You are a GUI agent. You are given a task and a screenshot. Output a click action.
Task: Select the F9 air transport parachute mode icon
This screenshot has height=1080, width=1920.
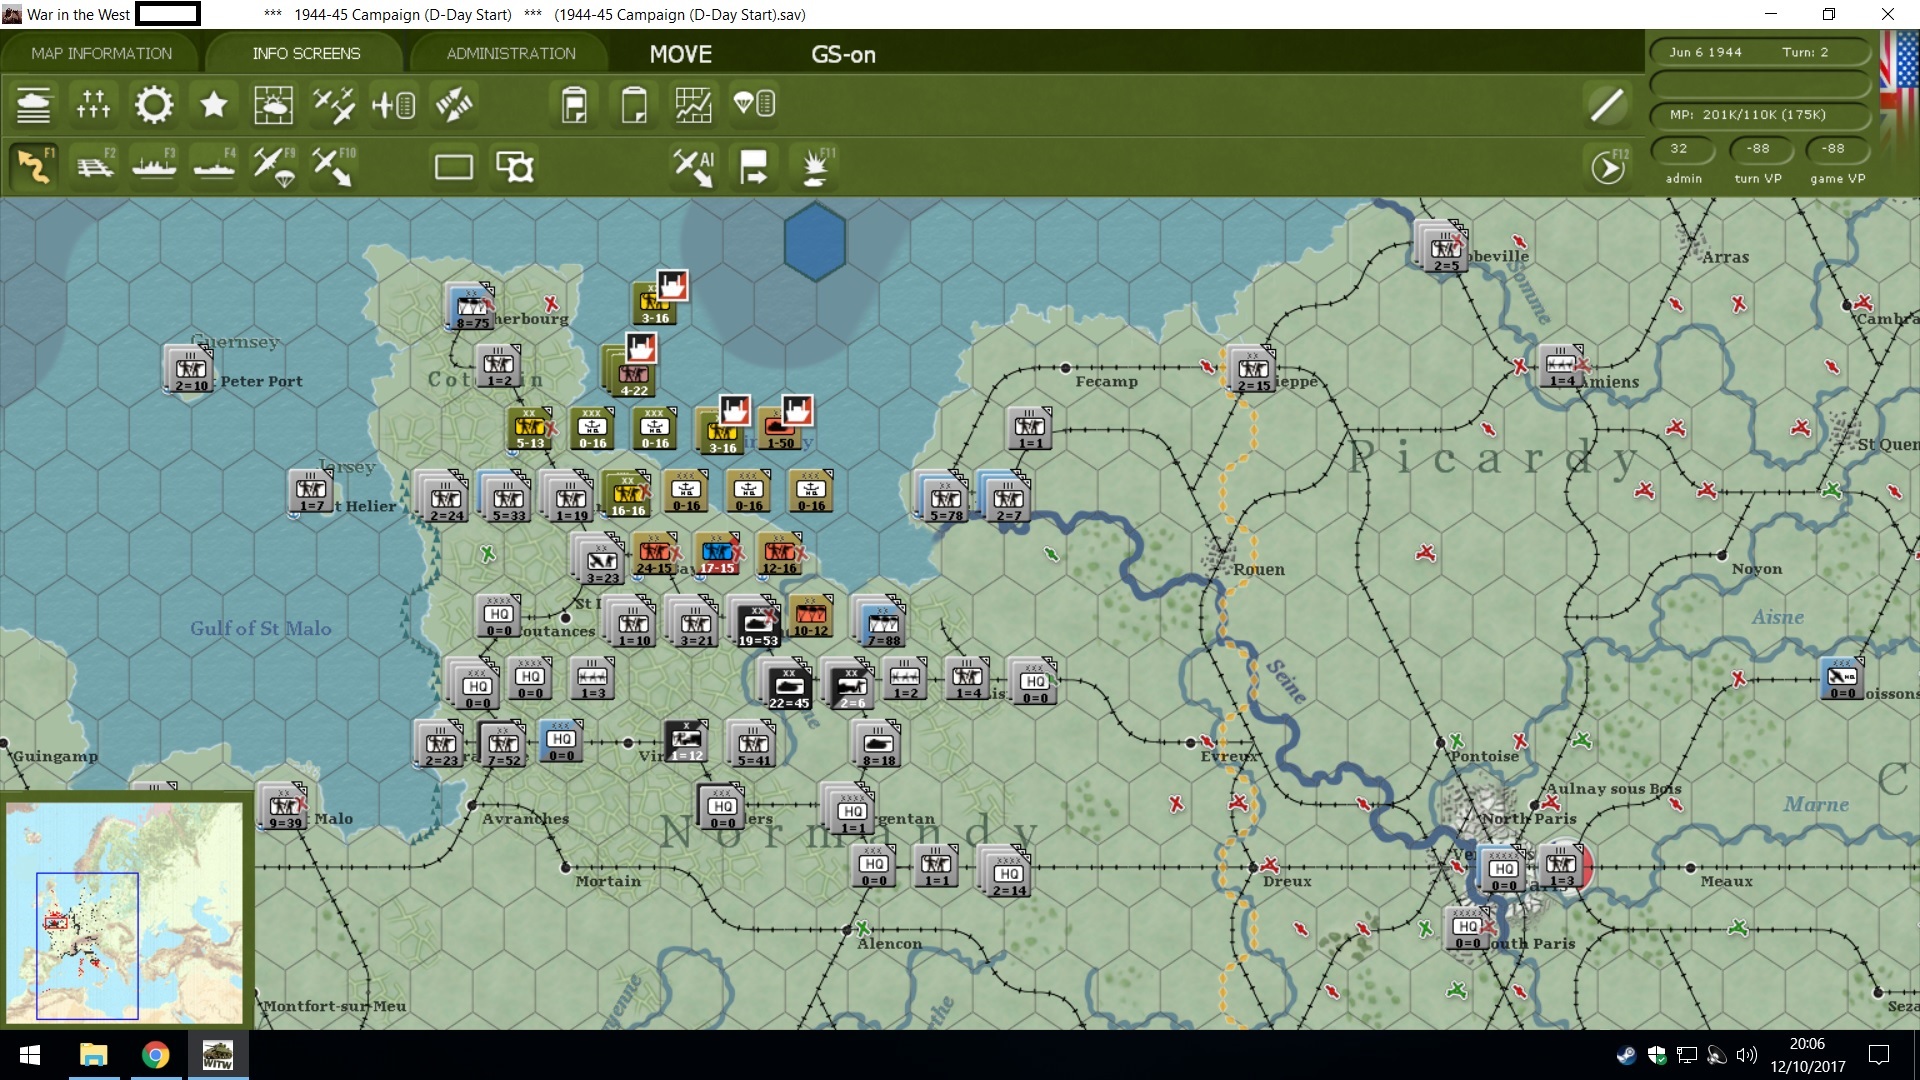point(274,166)
